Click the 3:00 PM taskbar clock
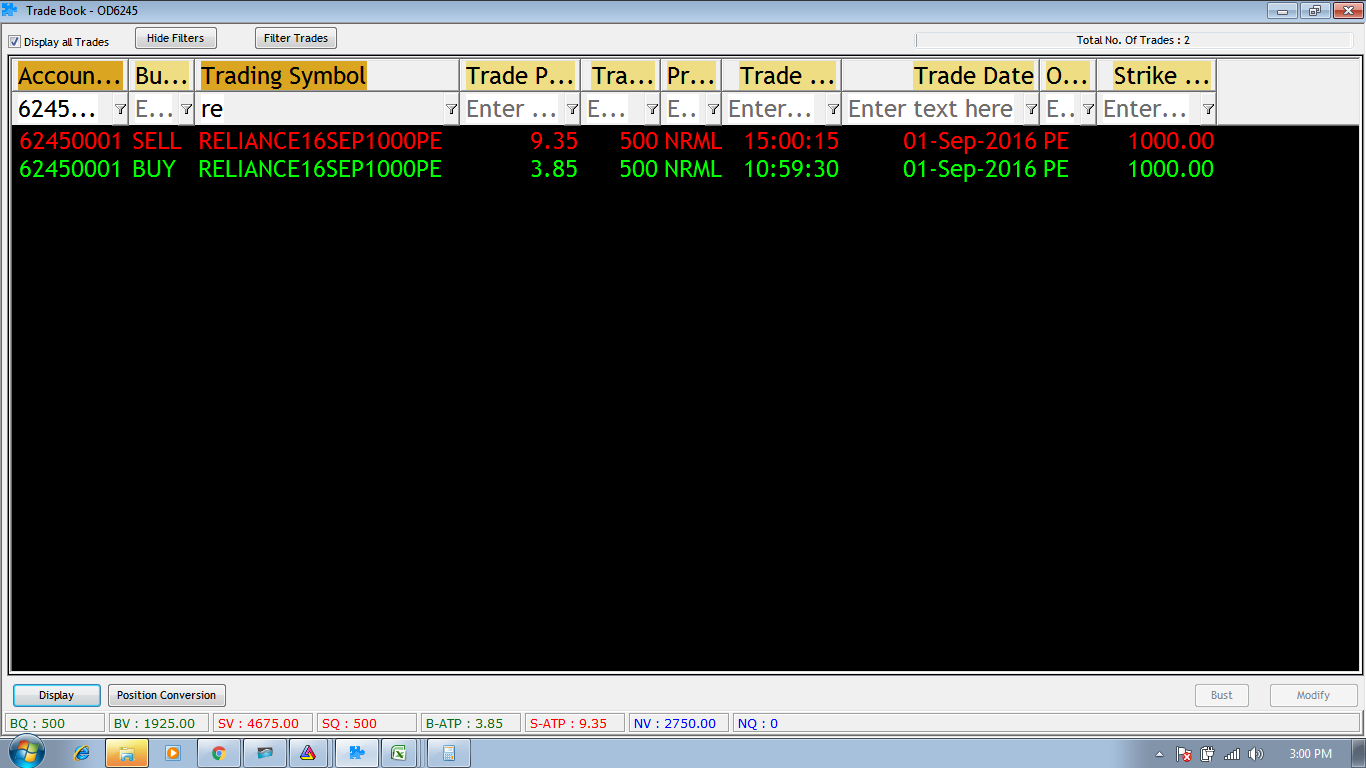 tap(1310, 754)
